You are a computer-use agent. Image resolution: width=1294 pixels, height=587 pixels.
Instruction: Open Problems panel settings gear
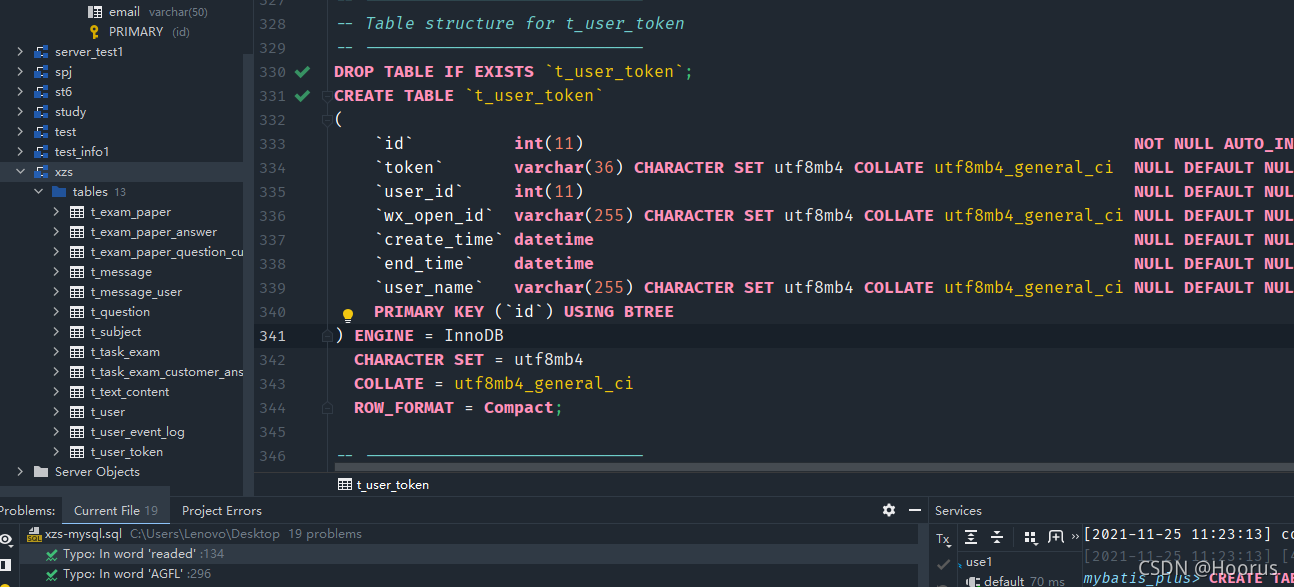(x=889, y=510)
